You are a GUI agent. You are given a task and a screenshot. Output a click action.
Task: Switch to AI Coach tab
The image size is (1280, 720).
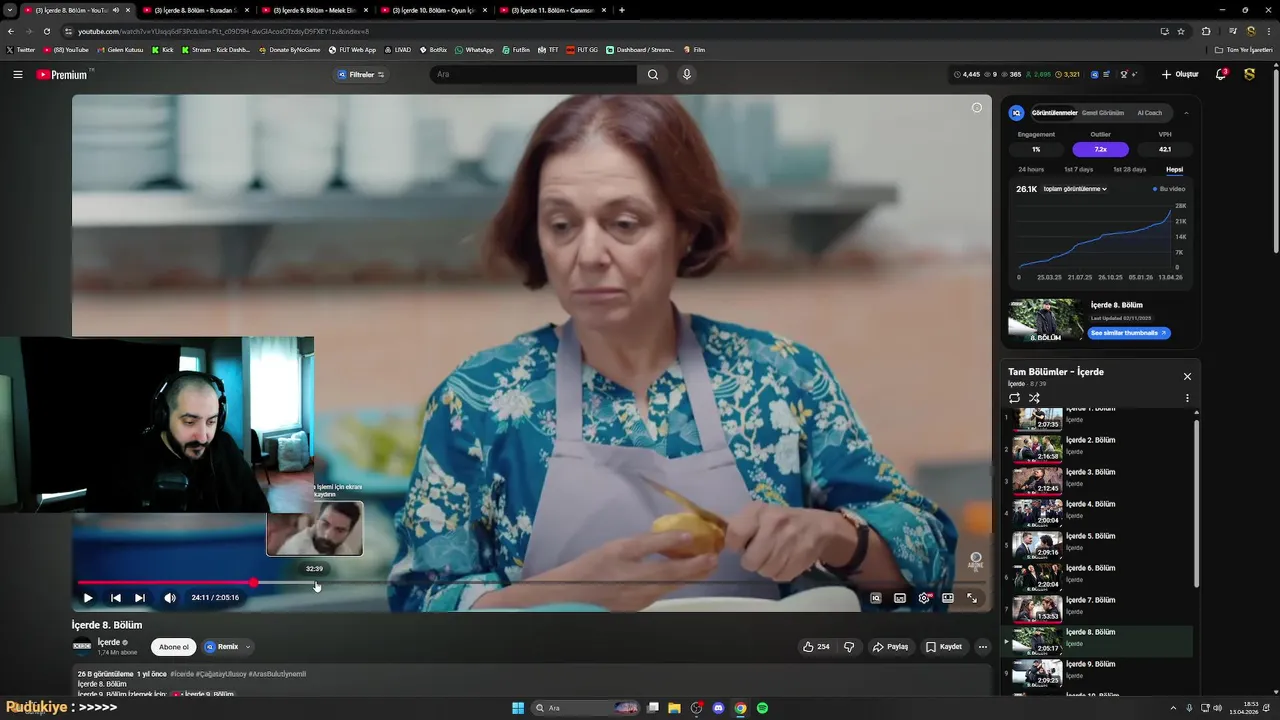[1150, 113]
